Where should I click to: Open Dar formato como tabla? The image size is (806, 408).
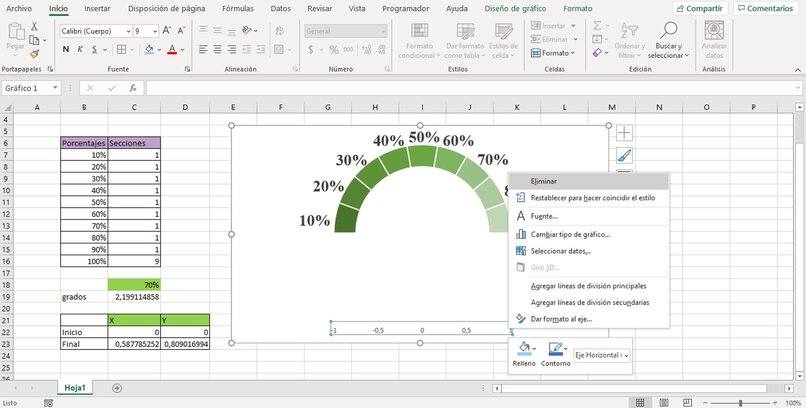tap(465, 40)
